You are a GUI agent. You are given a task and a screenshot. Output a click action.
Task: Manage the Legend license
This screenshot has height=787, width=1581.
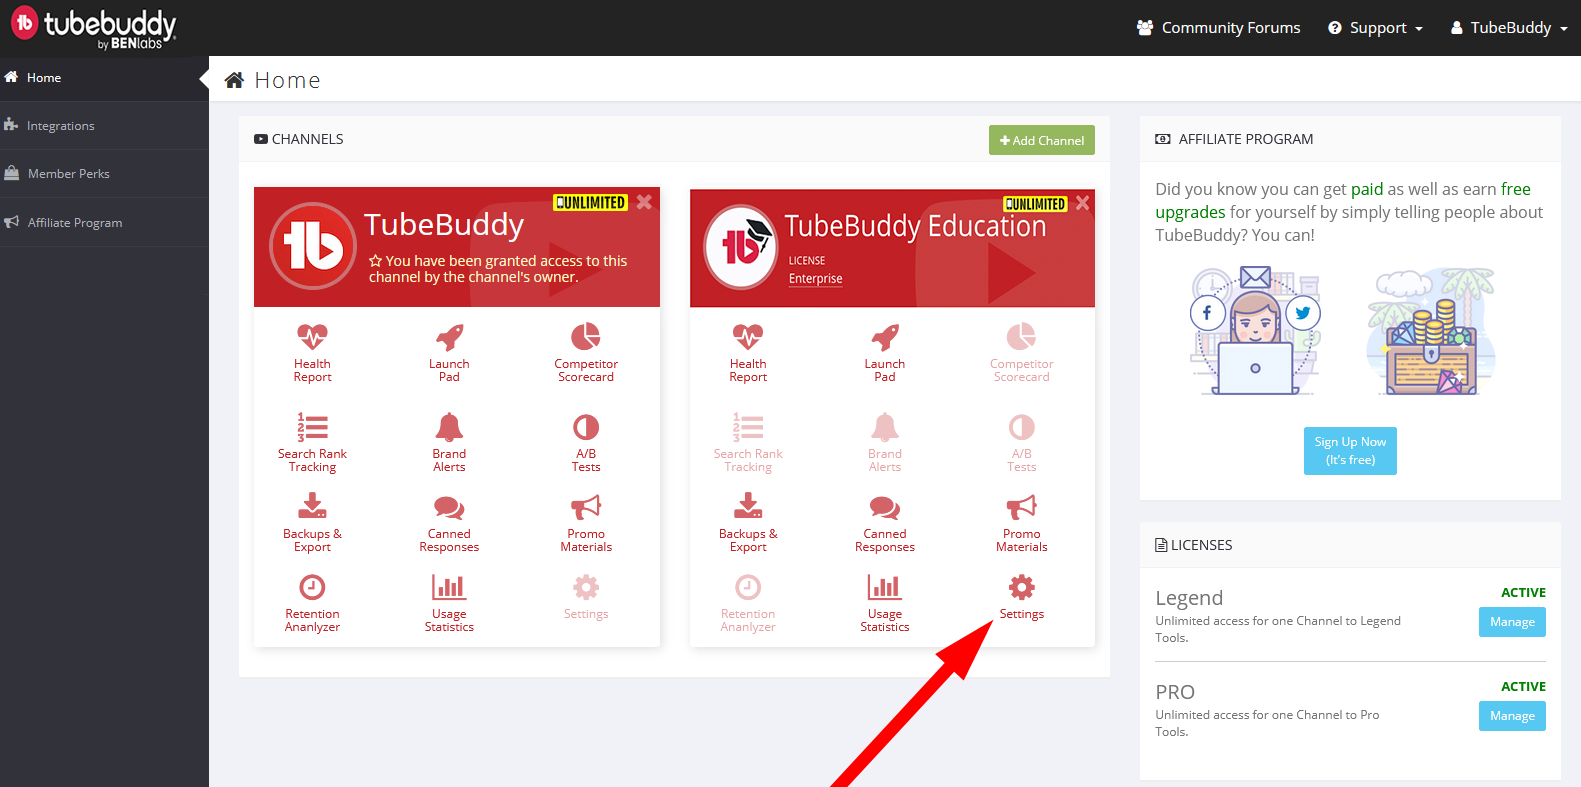1512,622
